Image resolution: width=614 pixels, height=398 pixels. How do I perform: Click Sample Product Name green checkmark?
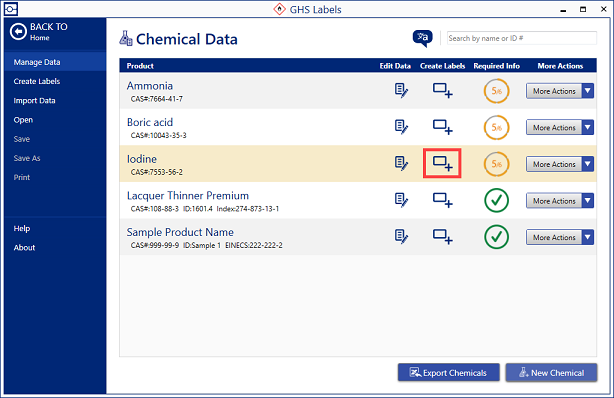point(497,237)
